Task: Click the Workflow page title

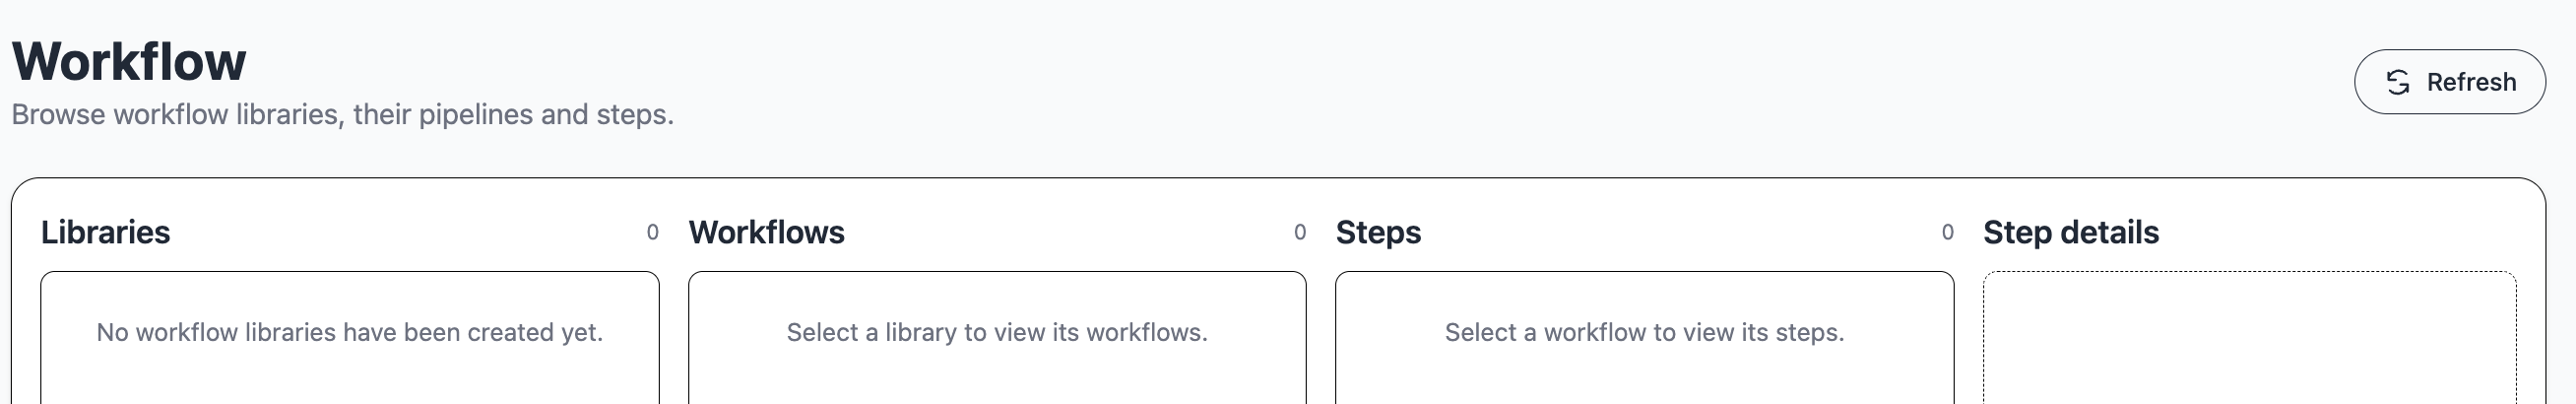Action: 129,61
